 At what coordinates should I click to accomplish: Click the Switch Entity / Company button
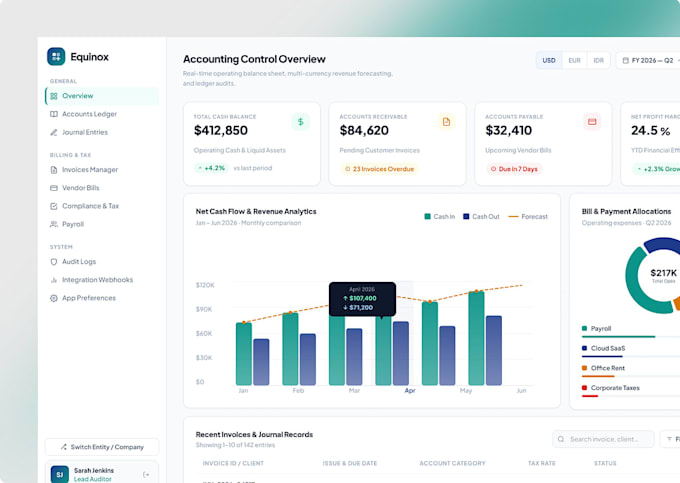point(102,447)
